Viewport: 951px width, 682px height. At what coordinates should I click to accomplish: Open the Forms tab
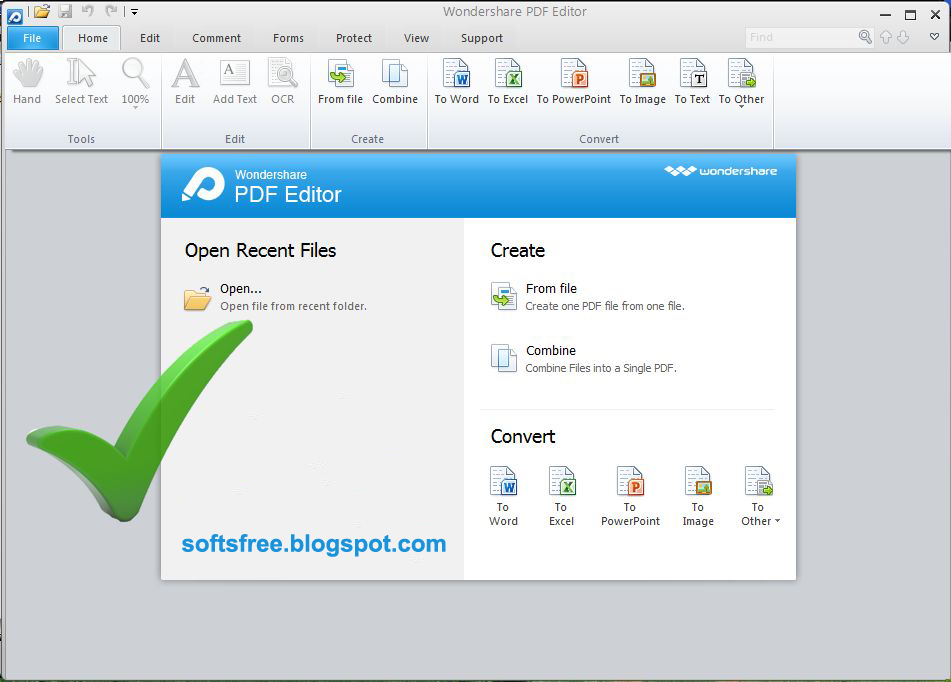tap(288, 38)
